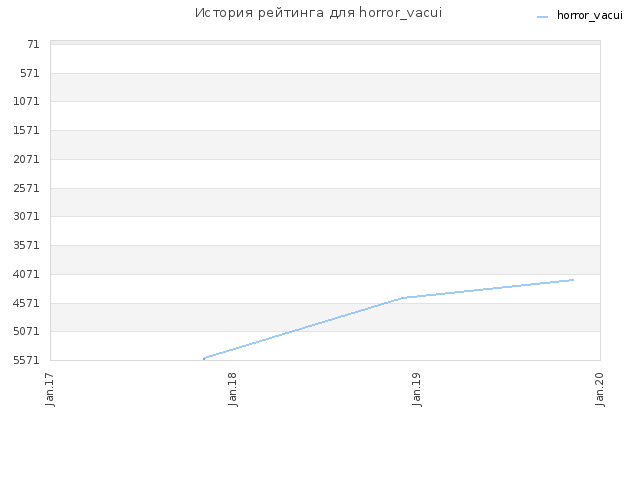Click the 1071 y-axis label

[27, 101]
